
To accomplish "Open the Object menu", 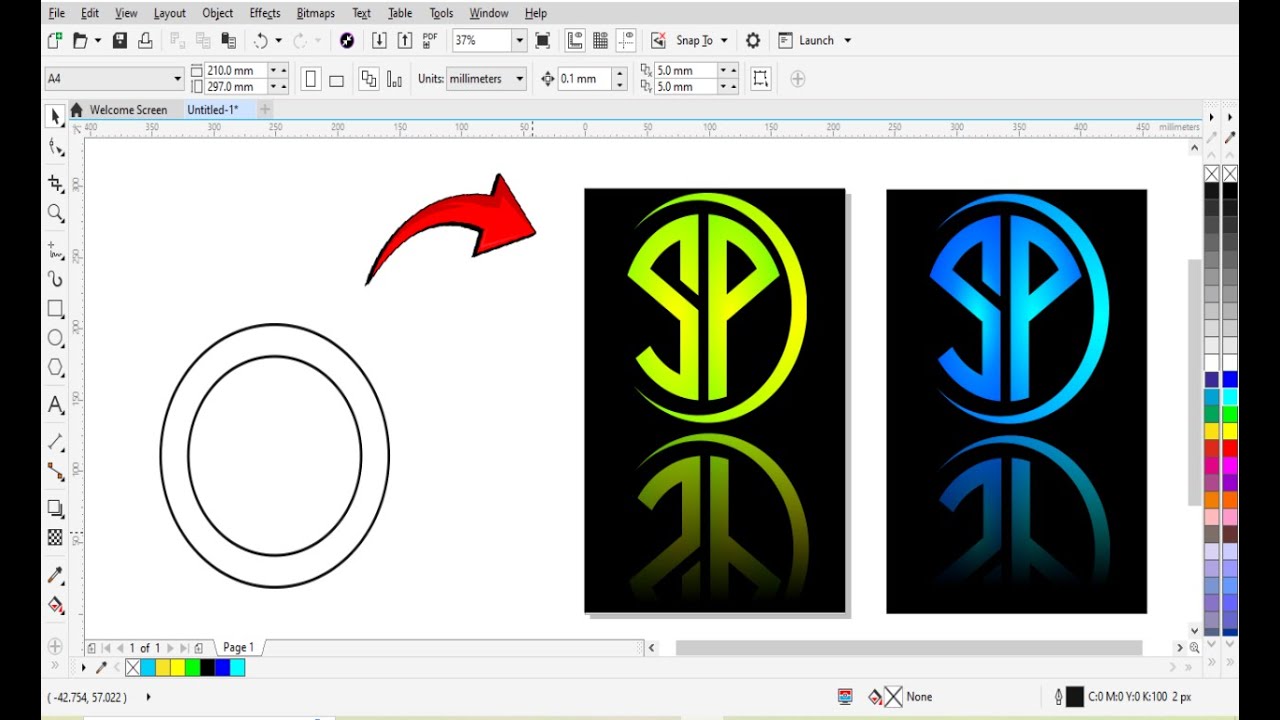I will [x=217, y=13].
